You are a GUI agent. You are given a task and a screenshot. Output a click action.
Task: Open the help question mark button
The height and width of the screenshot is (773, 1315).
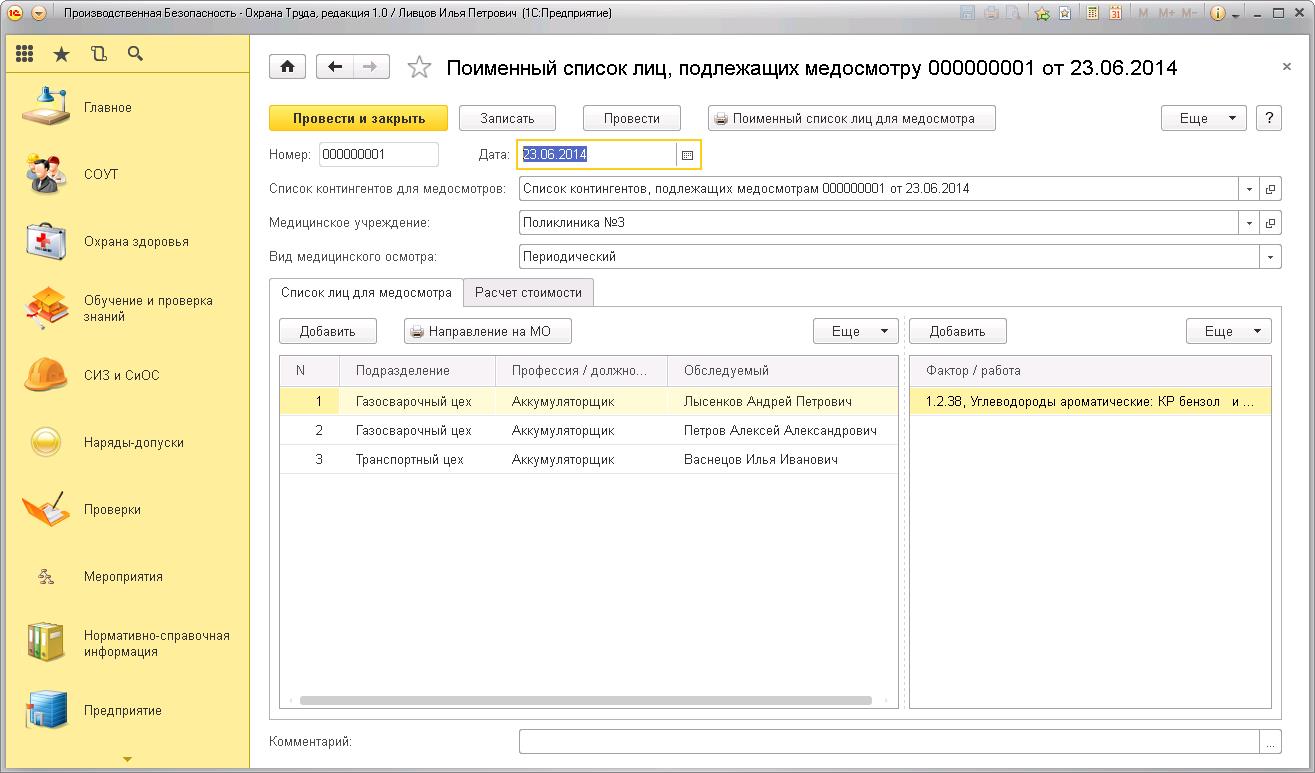(1269, 118)
